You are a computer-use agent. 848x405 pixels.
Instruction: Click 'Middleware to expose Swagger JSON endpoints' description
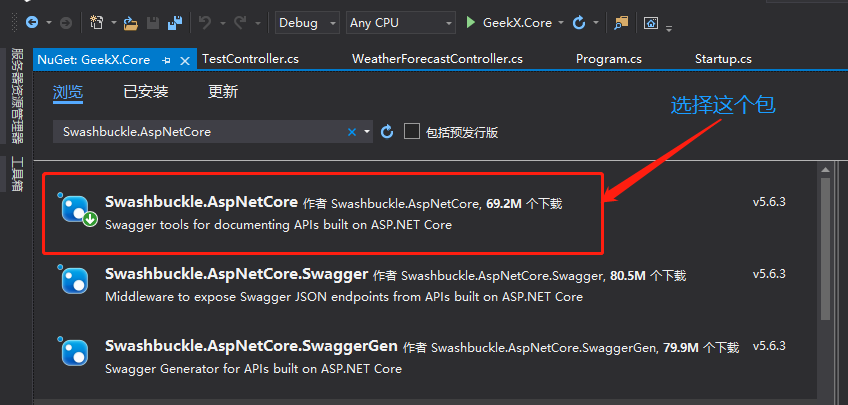[344, 296]
